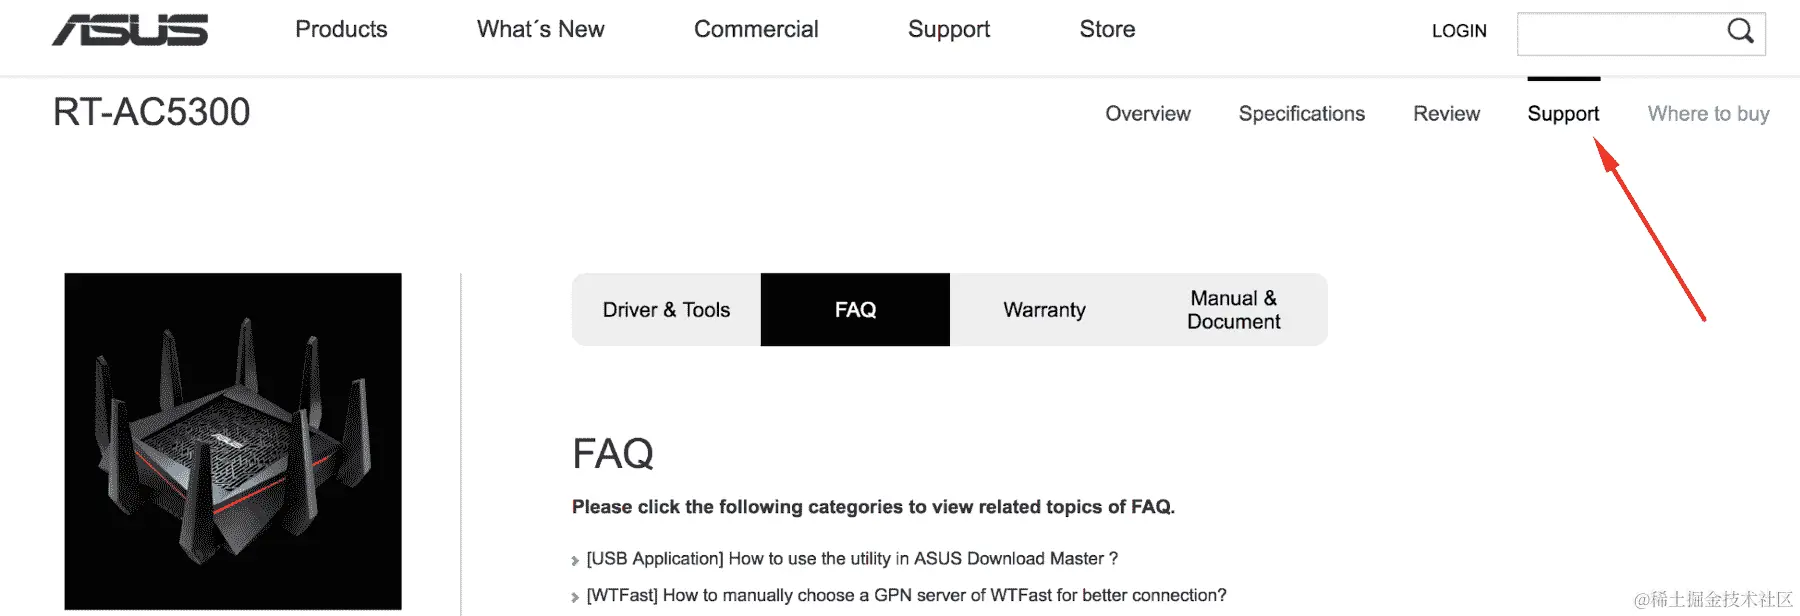Click the search magnifier icon
1800x616 pixels.
[1740, 32]
